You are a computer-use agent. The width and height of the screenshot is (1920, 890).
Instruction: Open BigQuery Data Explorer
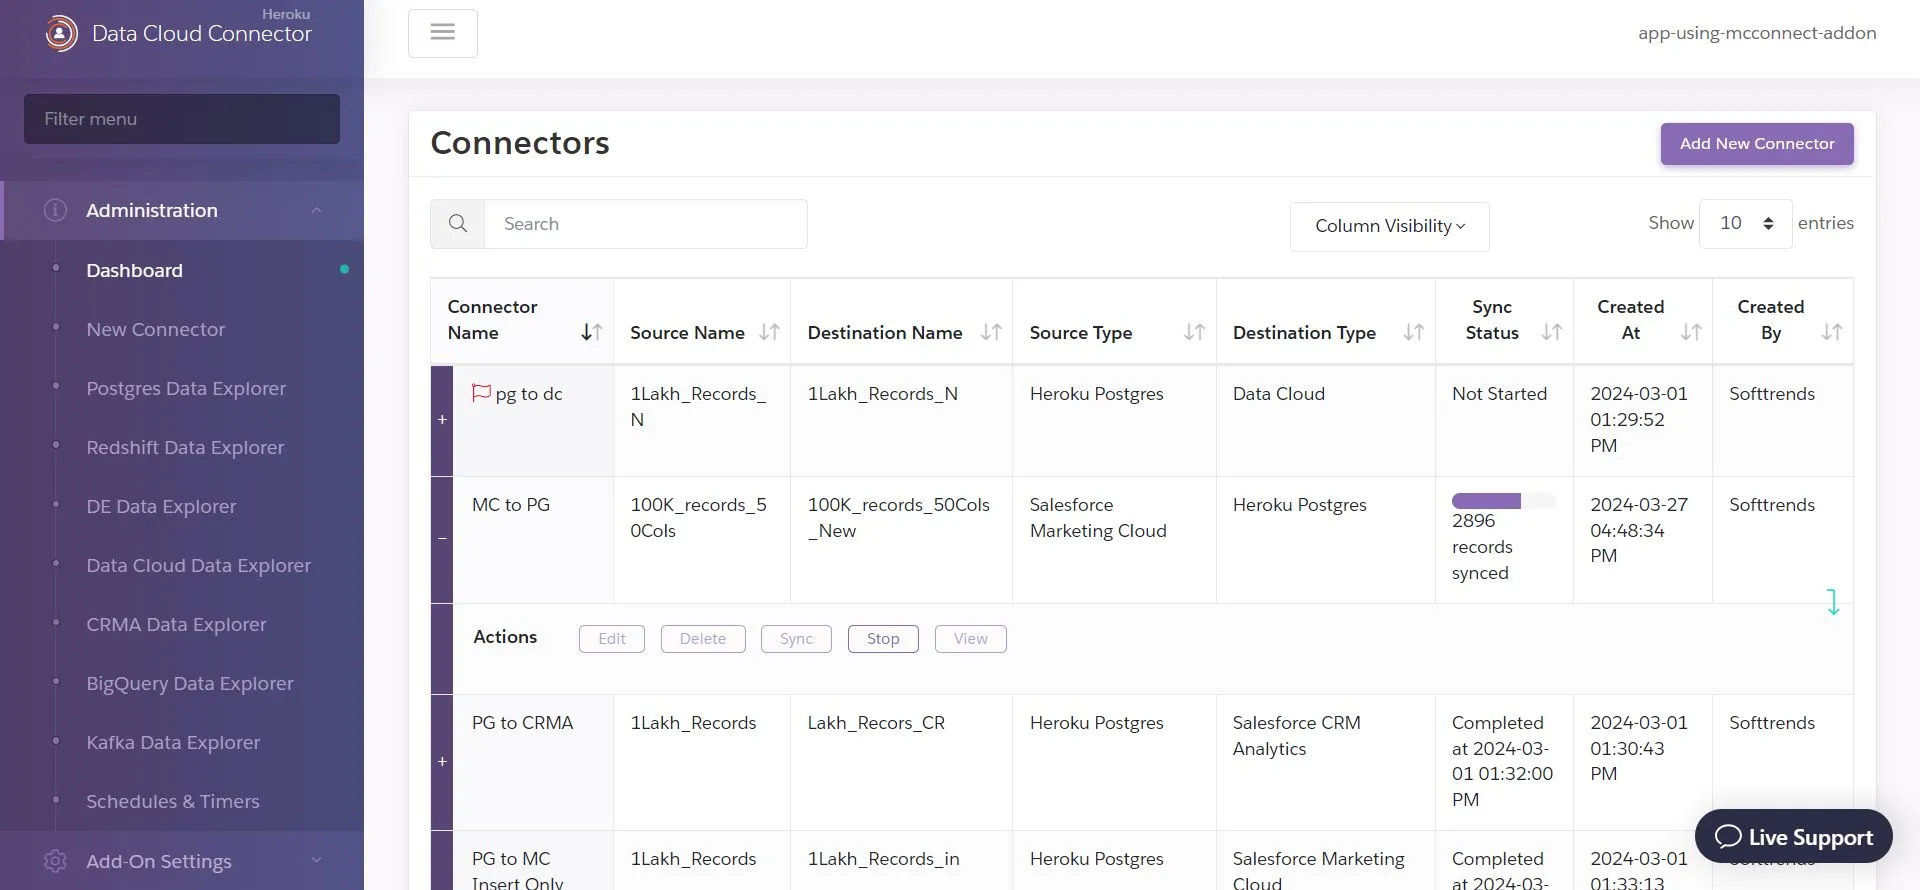pos(190,683)
